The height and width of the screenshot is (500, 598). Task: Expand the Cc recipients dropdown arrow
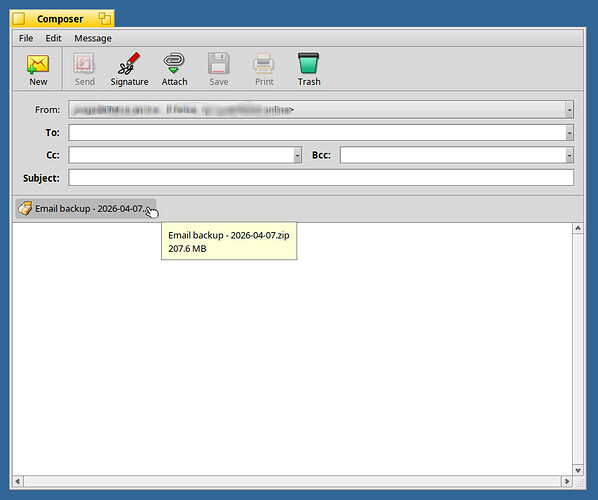tap(297, 155)
